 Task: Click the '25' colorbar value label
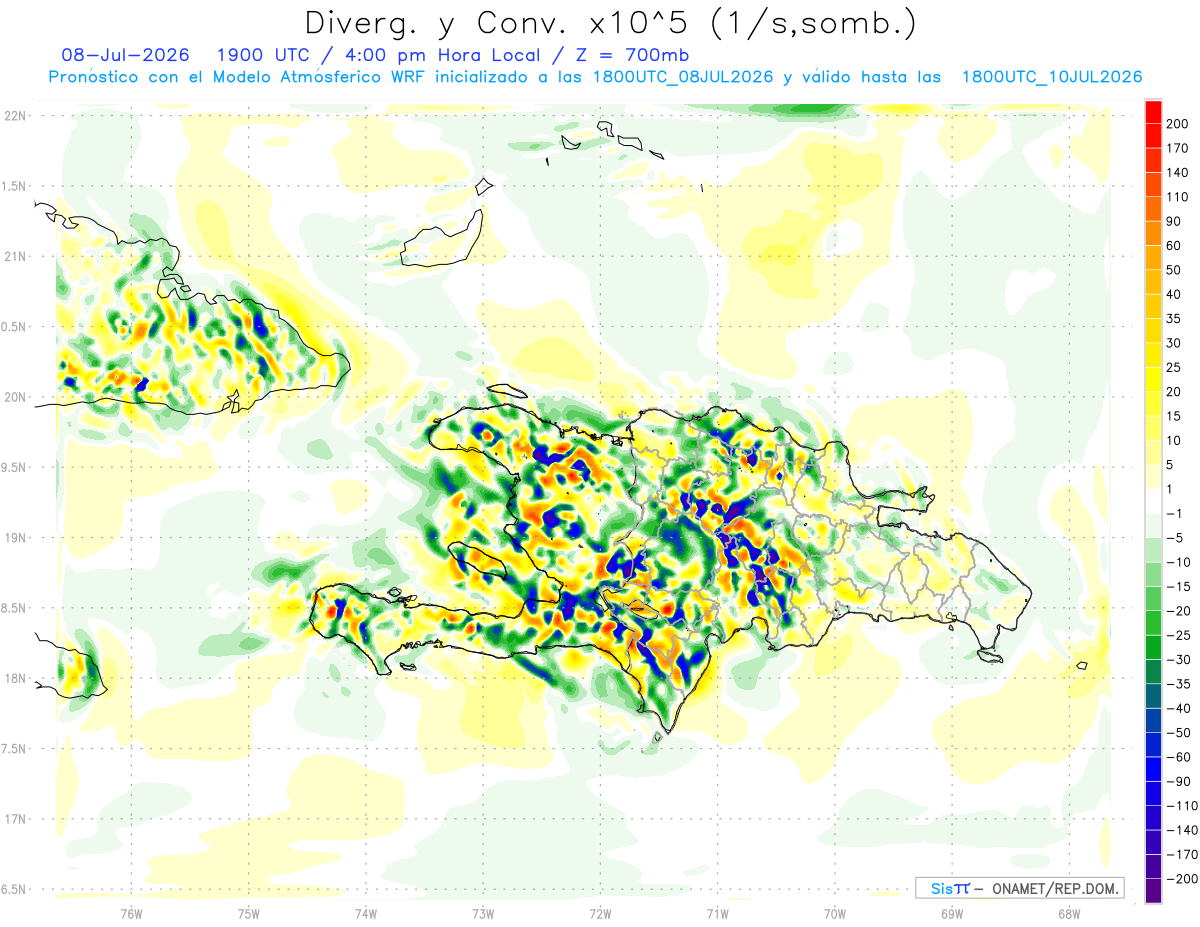coord(1174,367)
